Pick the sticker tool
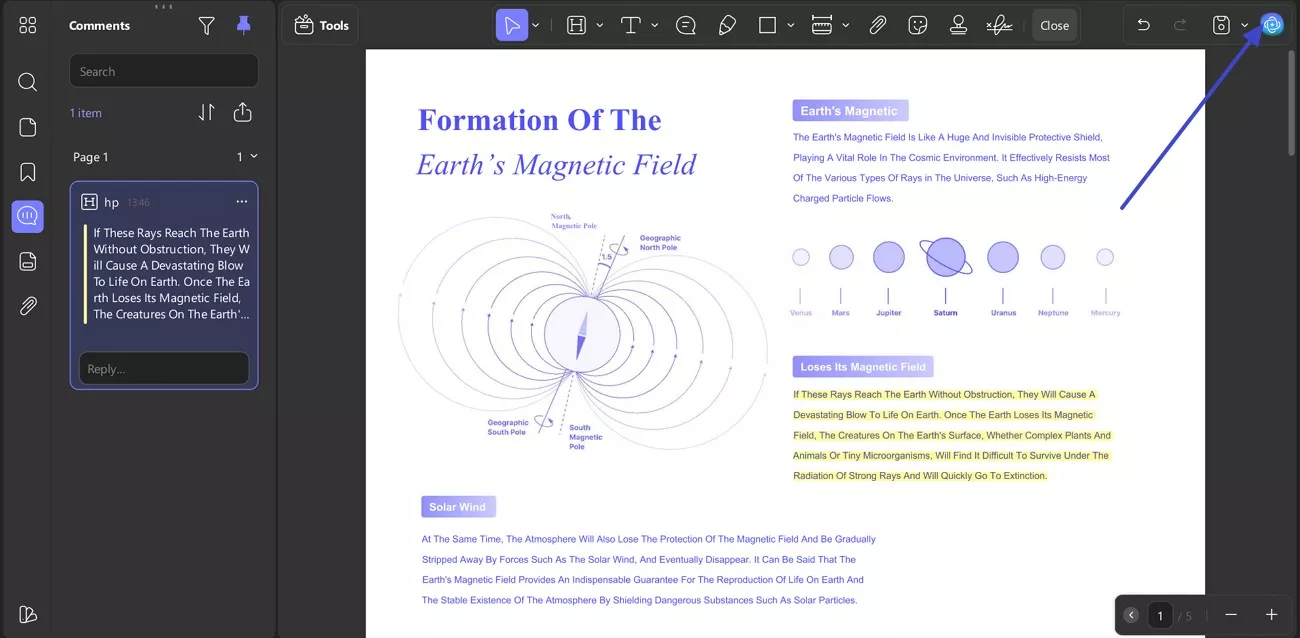The width and height of the screenshot is (1300, 638). point(917,26)
